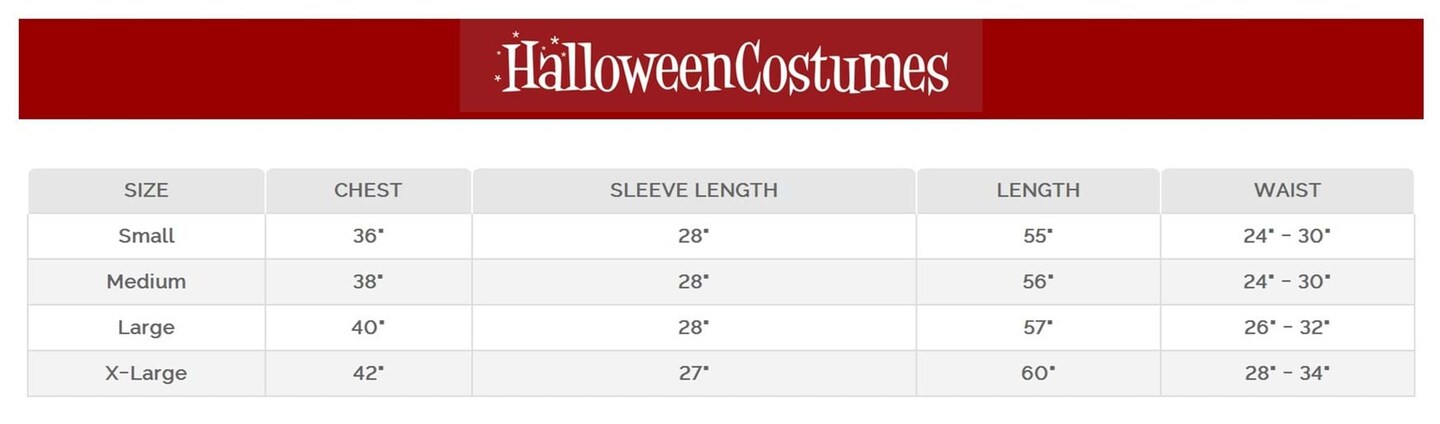
Task: Select the WAIST column header
Action: [1287, 190]
